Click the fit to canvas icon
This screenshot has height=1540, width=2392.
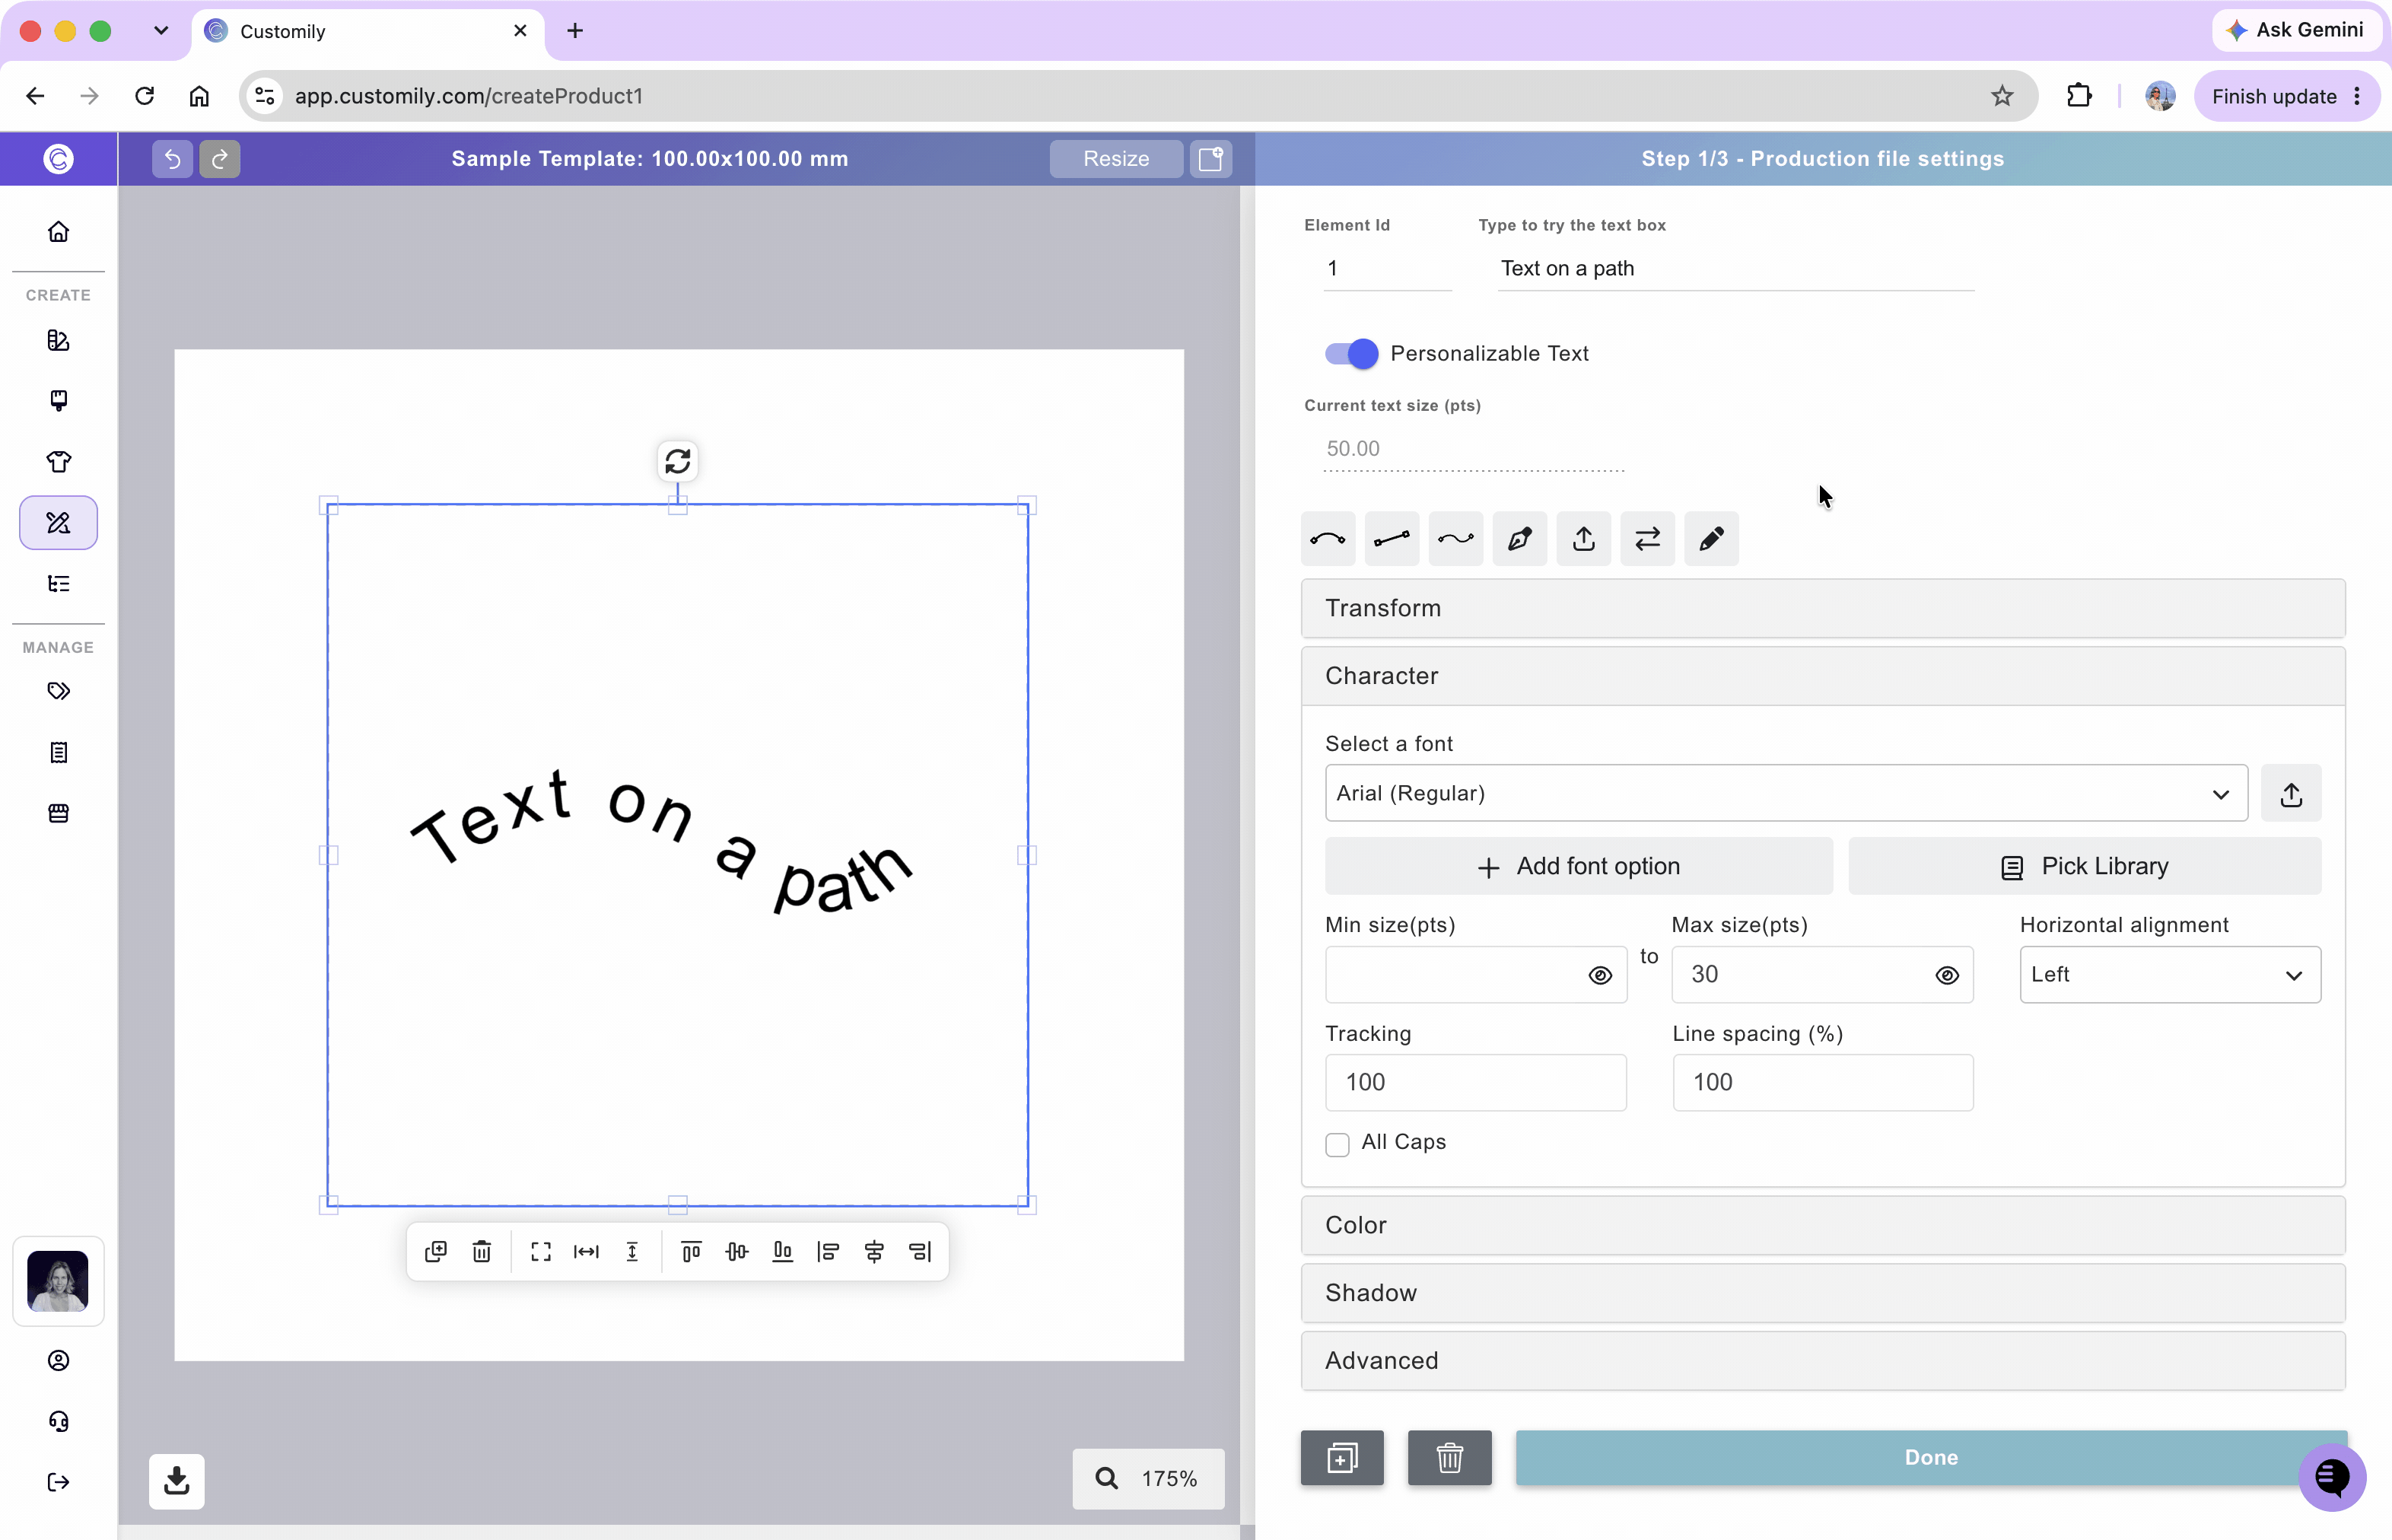(x=541, y=1251)
